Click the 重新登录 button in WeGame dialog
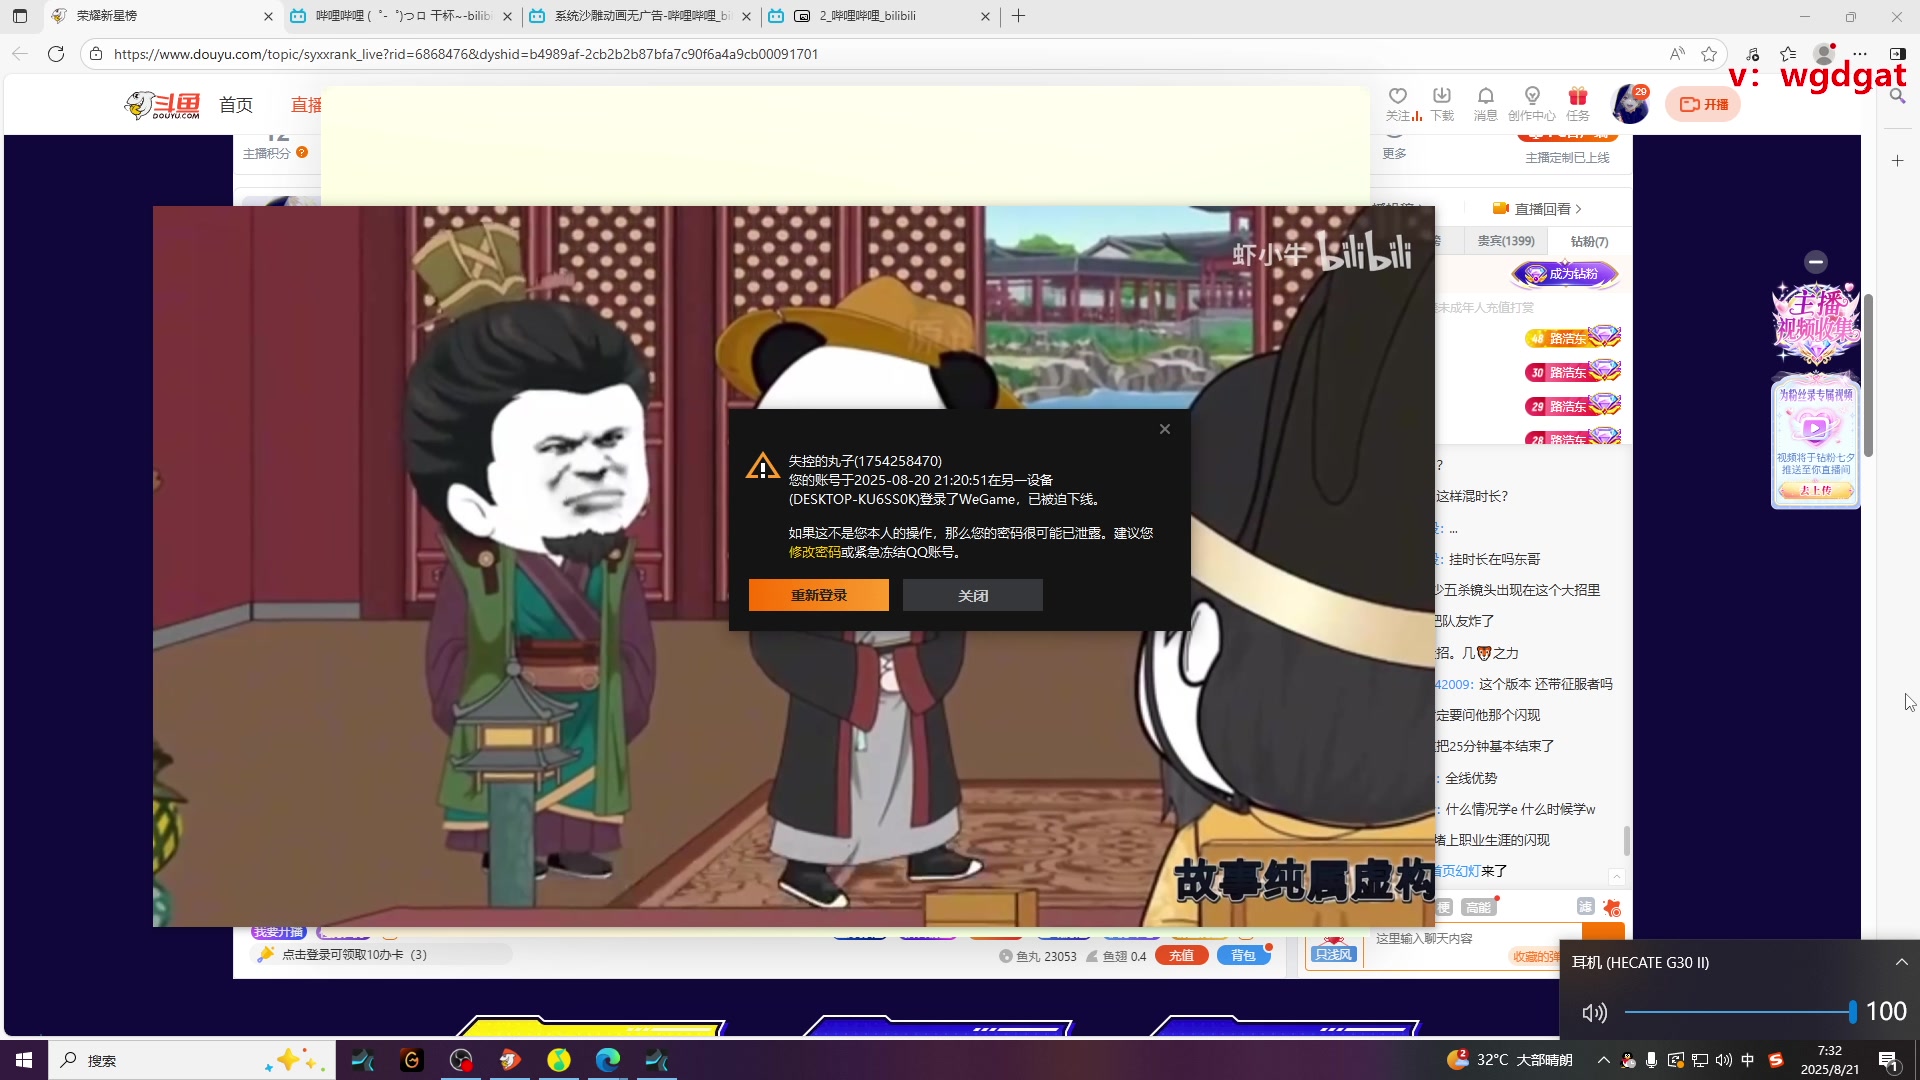Screen dimensions: 1920x1080 tap(818, 595)
